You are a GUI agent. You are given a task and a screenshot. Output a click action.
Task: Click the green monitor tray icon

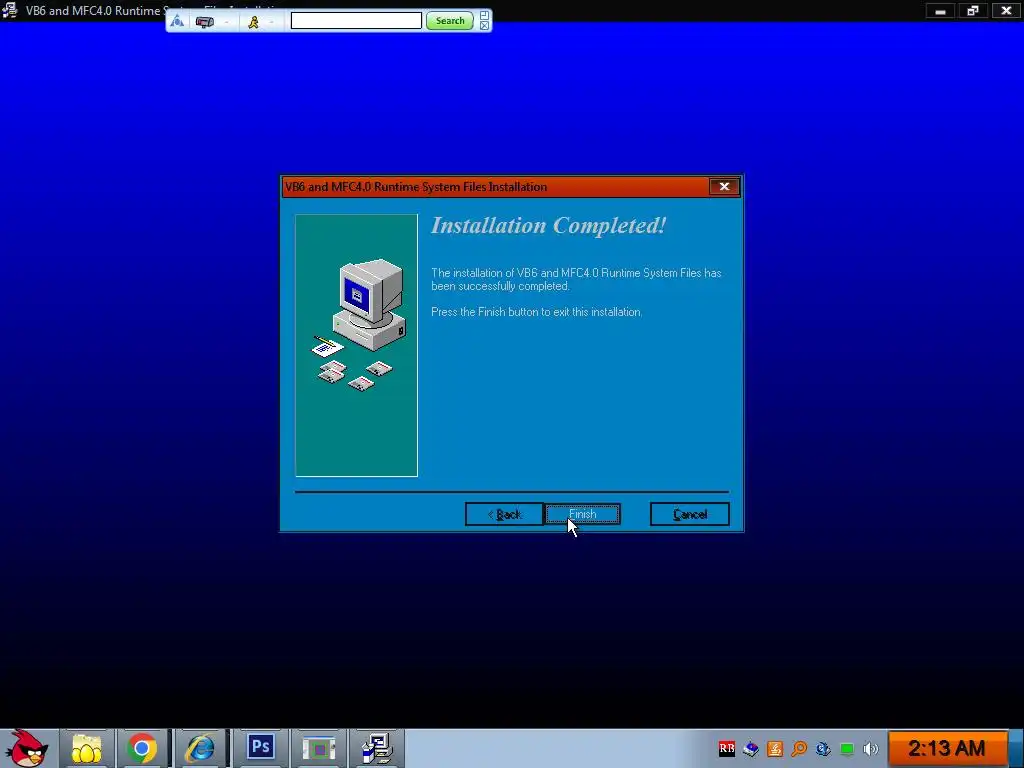click(x=847, y=748)
